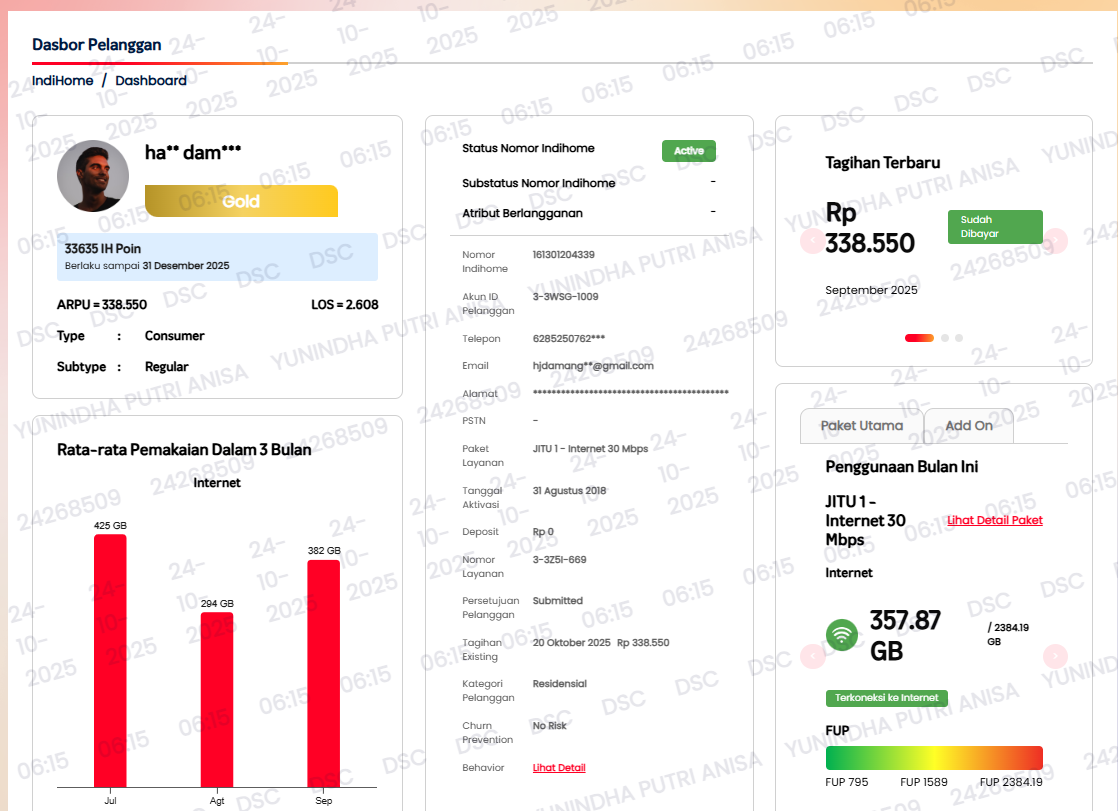Click the Nomor Indihome value 161301204339
The width and height of the screenshot is (1118, 811).
click(x=563, y=255)
